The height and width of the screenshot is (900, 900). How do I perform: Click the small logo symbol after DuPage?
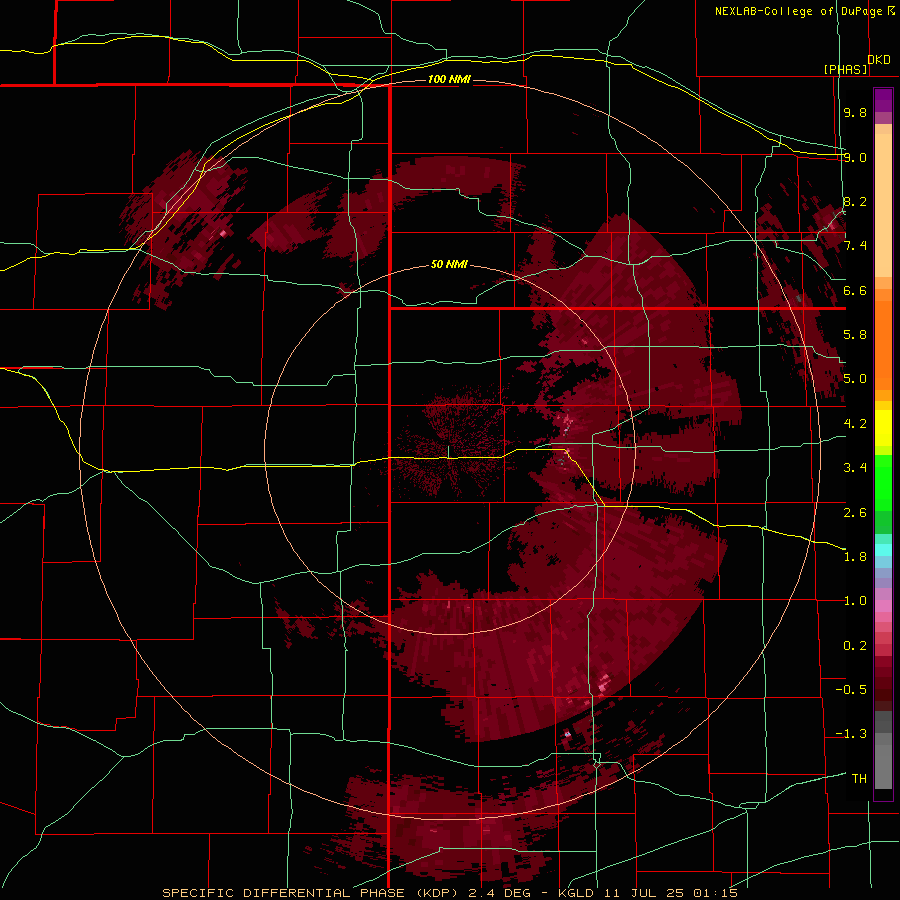(x=891, y=10)
